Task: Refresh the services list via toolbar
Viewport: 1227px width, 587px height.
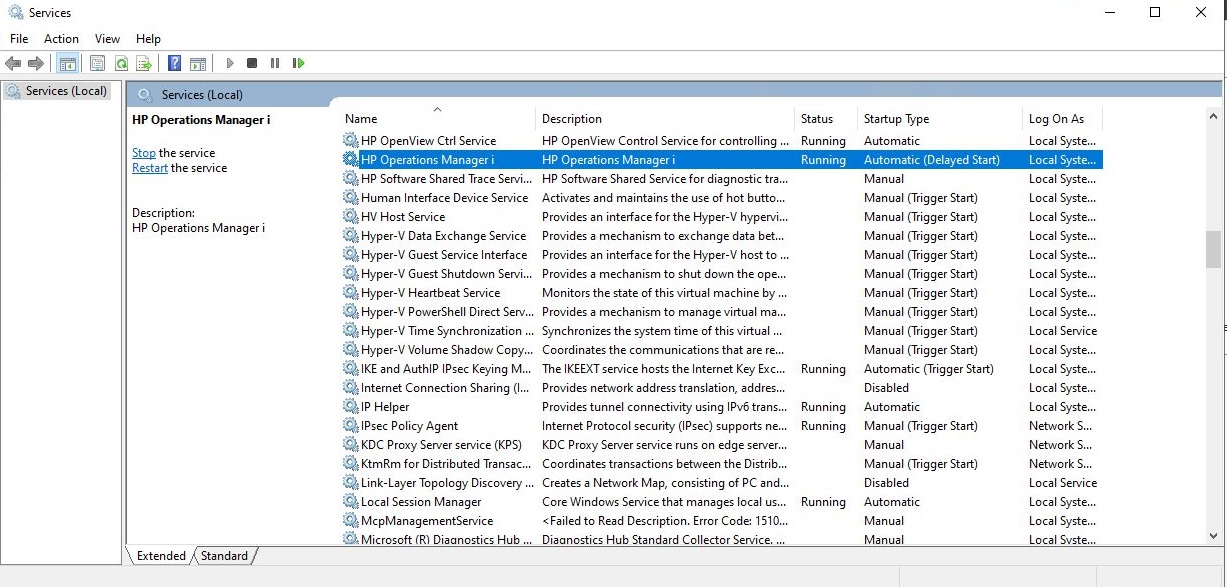Action: 120,63
